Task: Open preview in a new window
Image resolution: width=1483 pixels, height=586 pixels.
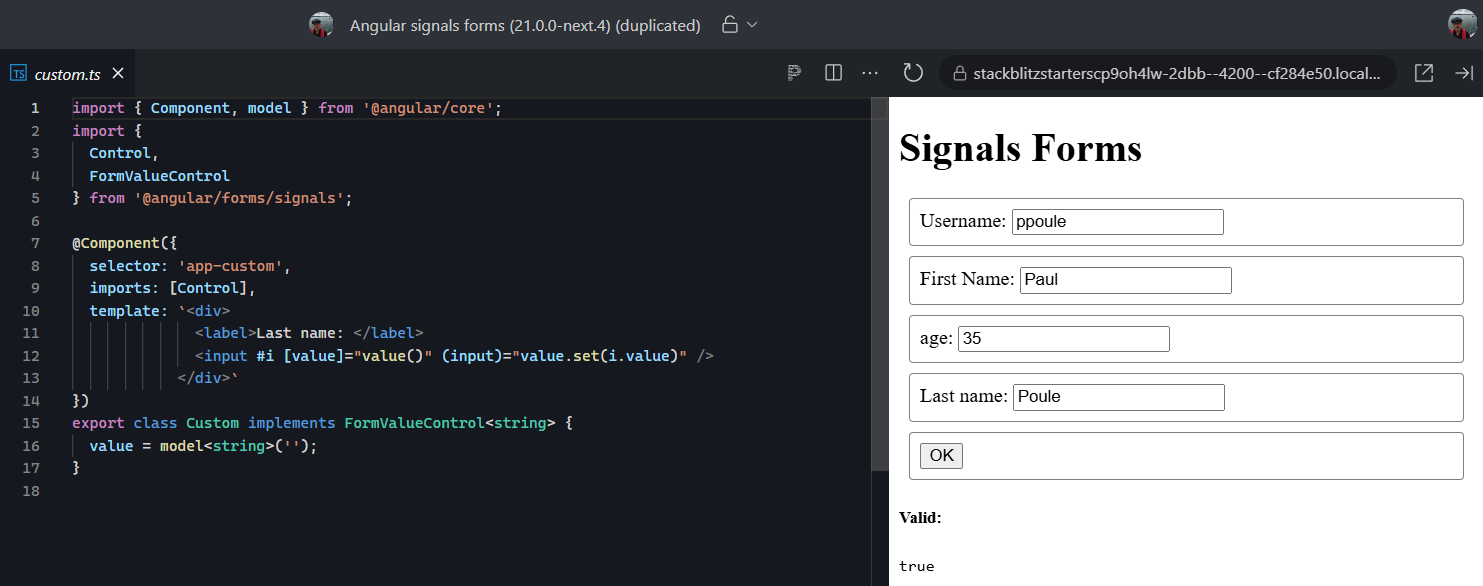Action: tap(1424, 73)
